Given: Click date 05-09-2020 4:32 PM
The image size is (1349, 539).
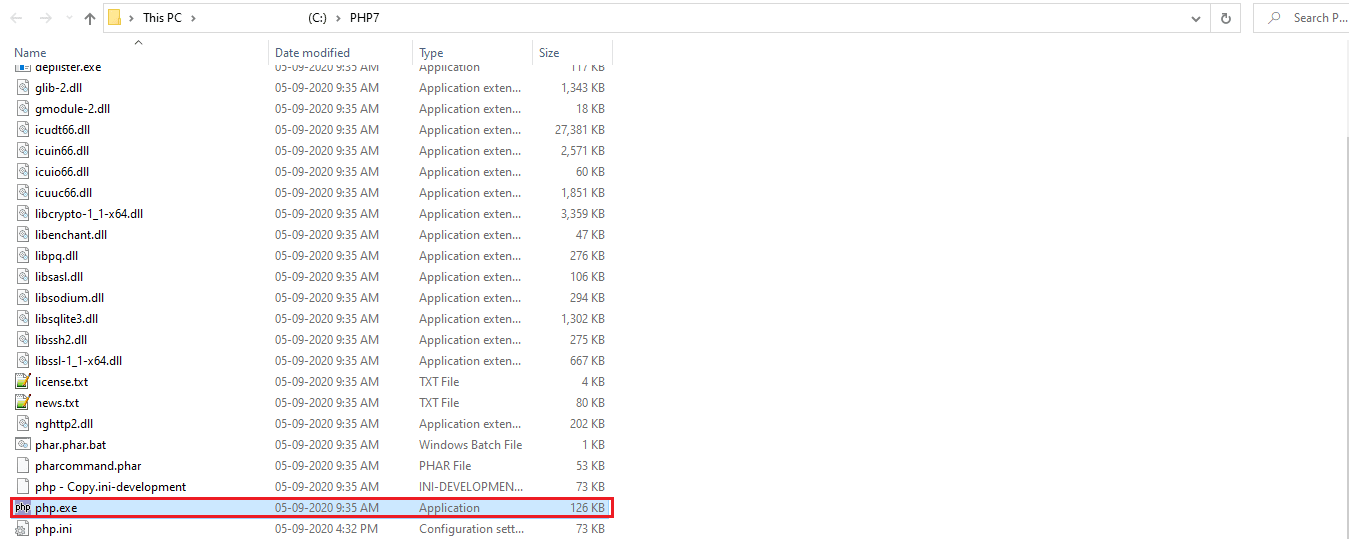Looking at the screenshot, I should tap(327, 529).
